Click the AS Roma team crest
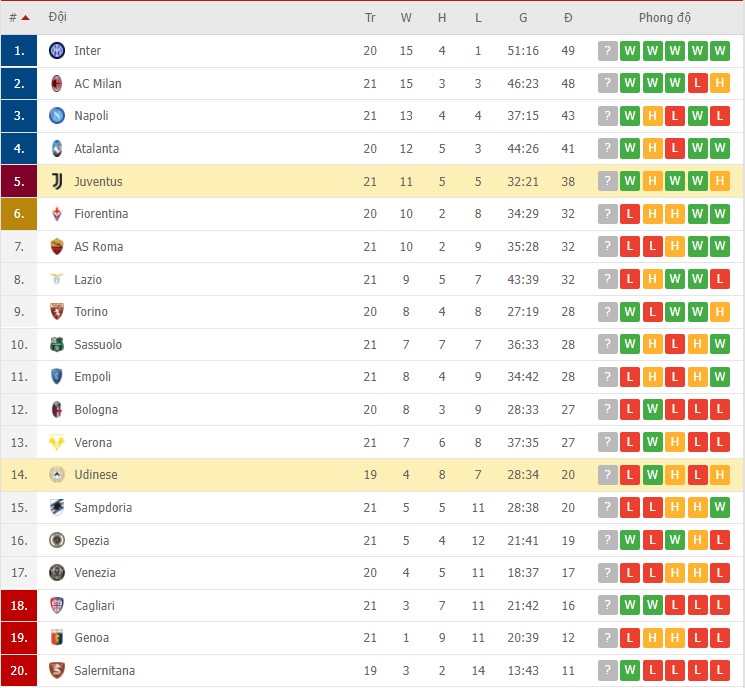 pos(57,246)
